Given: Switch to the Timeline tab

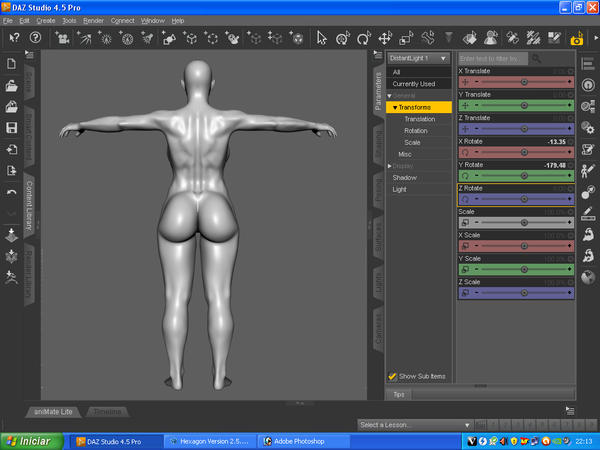Looking at the screenshot, I should [108, 411].
